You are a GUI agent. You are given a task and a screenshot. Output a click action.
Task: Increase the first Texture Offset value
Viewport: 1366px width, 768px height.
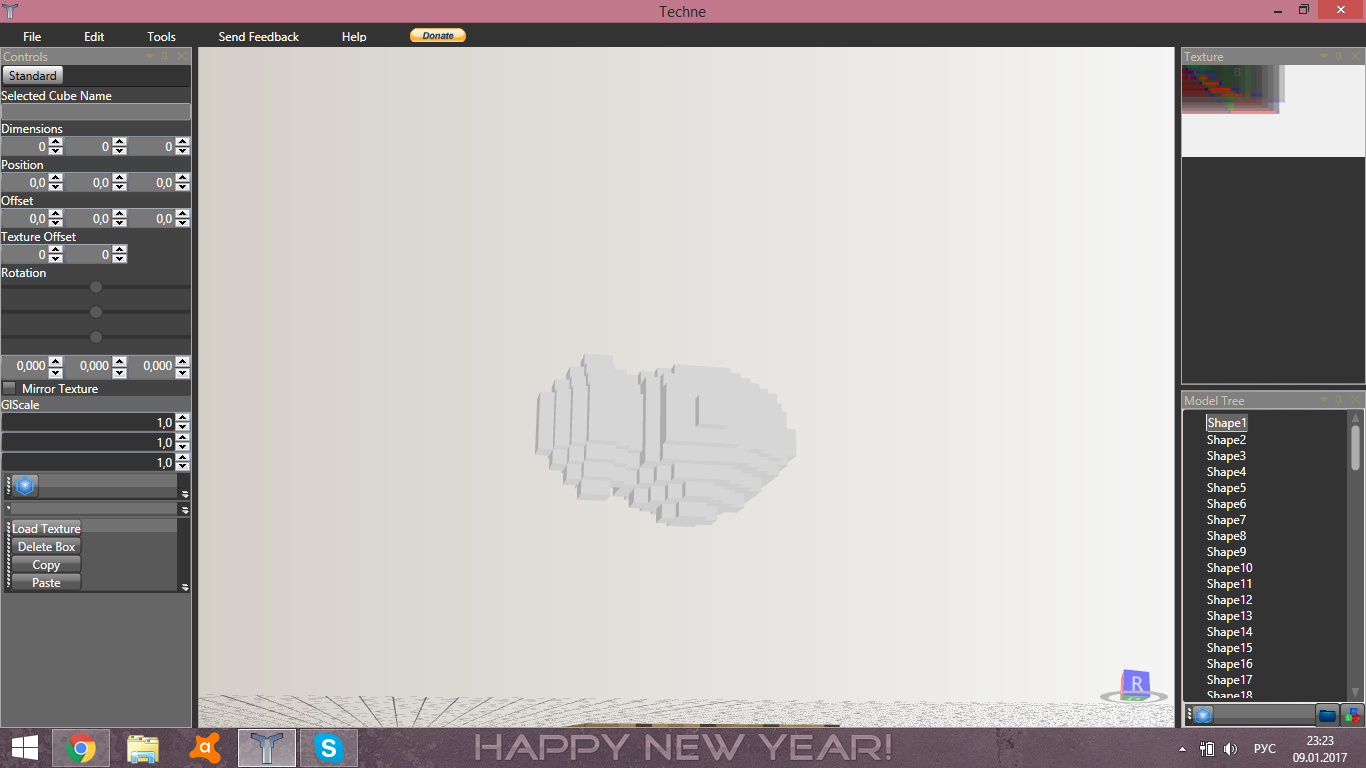(x=55, y=250)
